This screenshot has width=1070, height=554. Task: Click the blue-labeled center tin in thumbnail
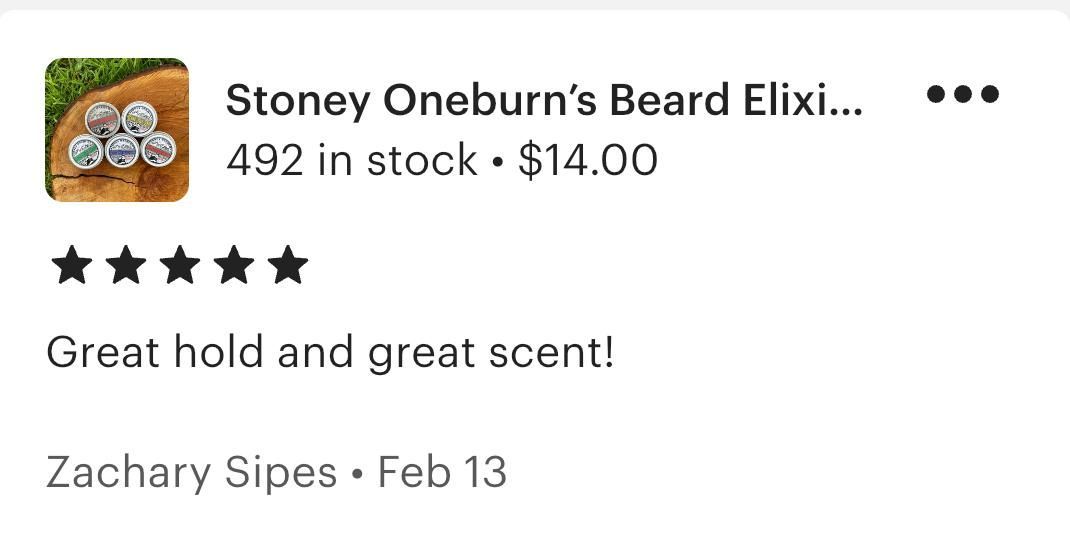(x=122, y=150)
